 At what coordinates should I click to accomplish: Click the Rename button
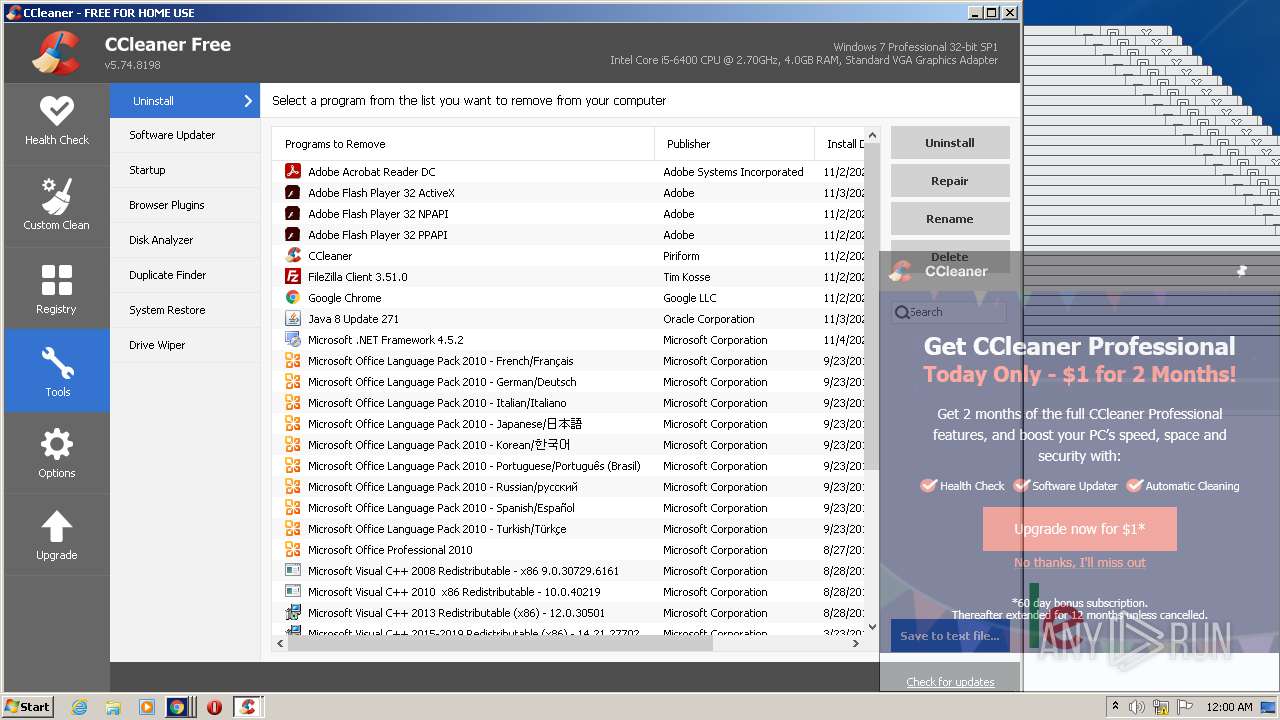pyautogui.click(x=949, y=218)
